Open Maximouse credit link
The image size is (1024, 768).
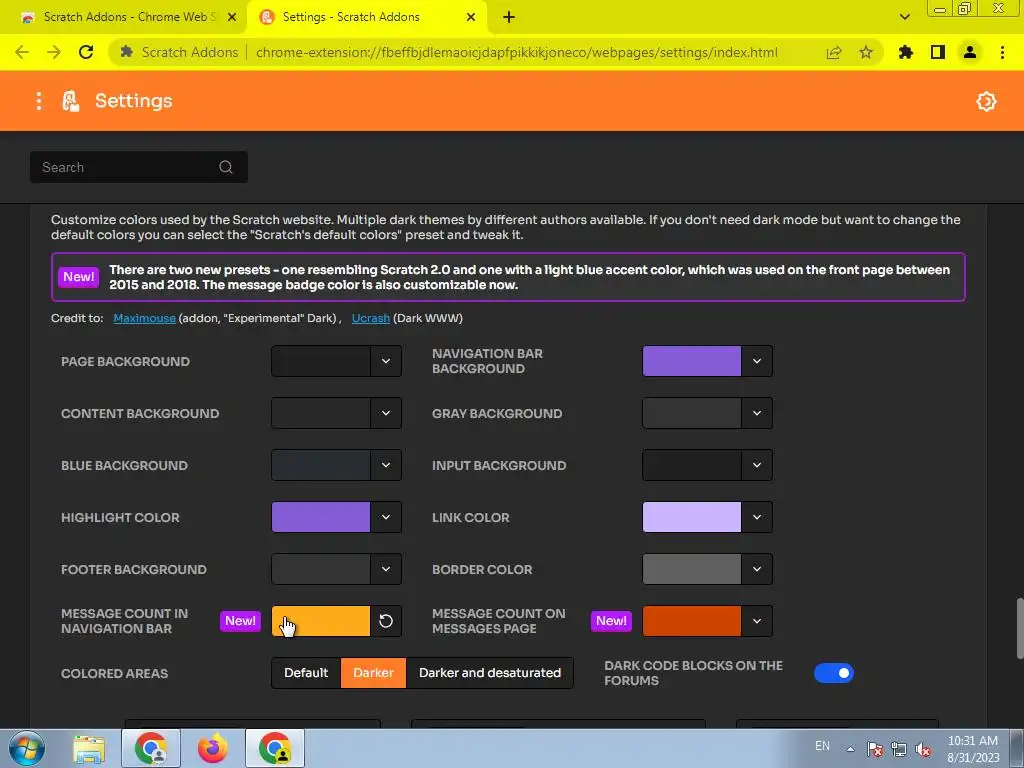point(144,318)
